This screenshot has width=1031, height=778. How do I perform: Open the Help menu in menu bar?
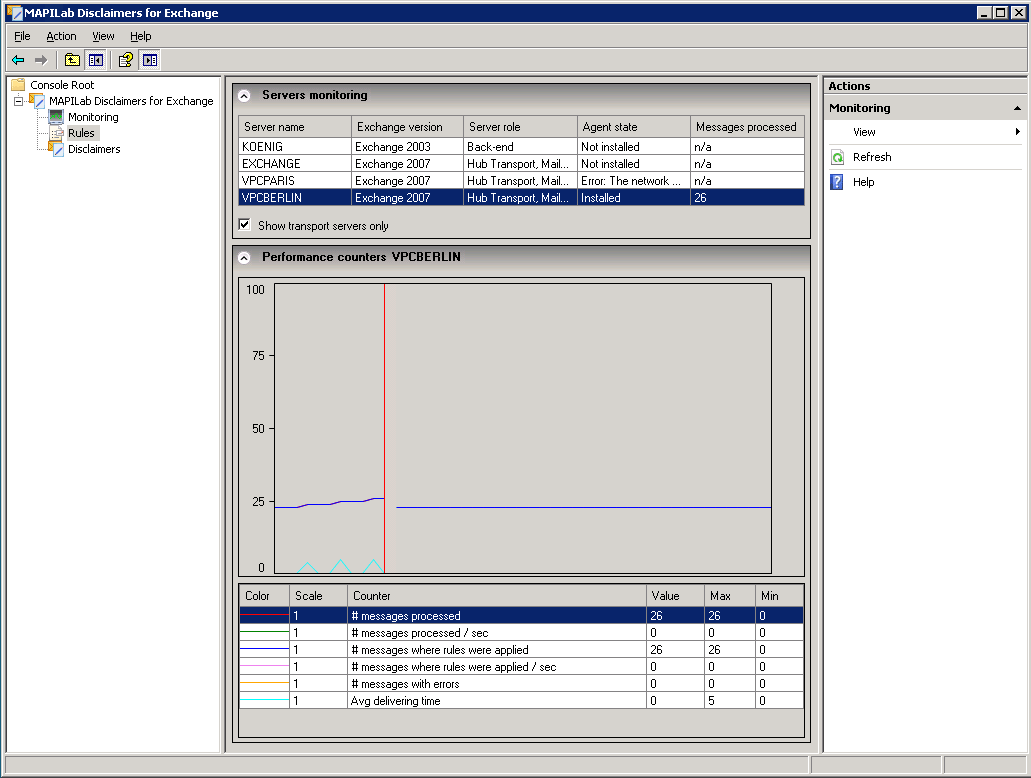141,36
